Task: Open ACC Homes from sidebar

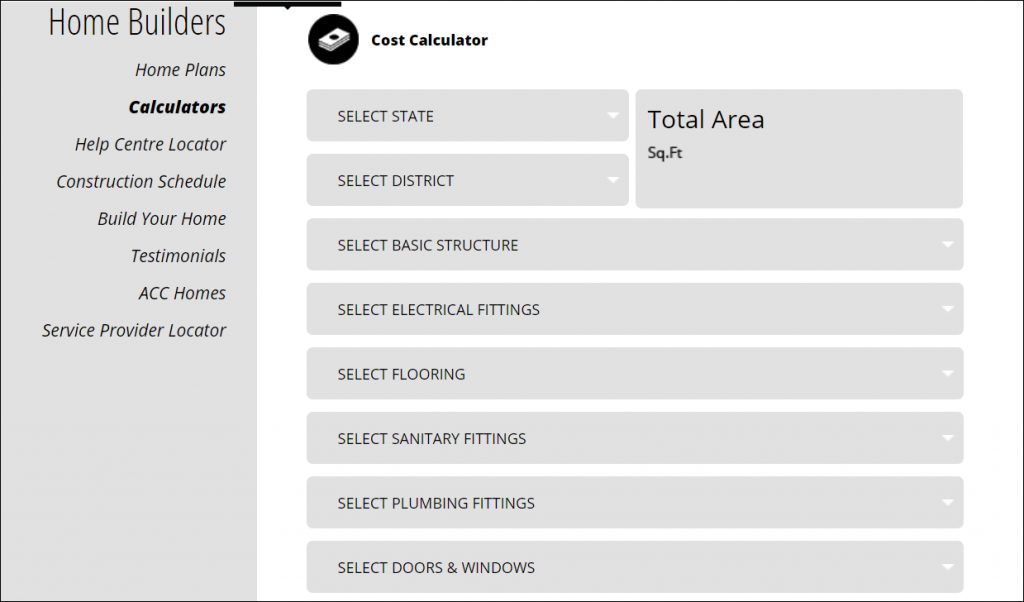Action: (182, 293)
